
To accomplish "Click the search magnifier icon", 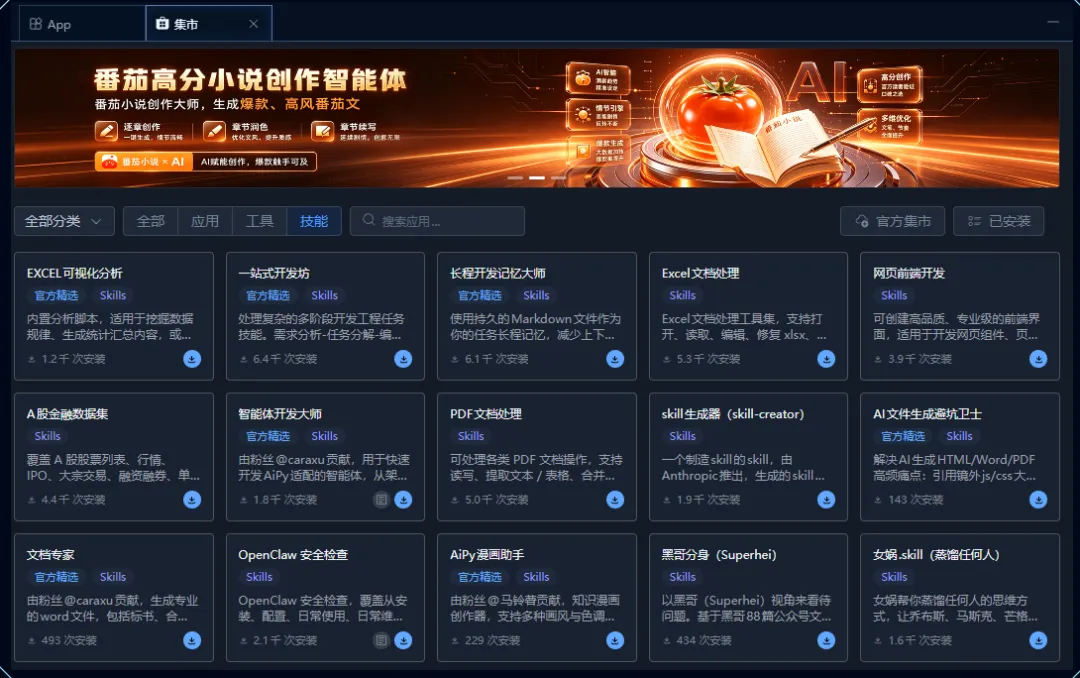I will click(x=369, y=220).
